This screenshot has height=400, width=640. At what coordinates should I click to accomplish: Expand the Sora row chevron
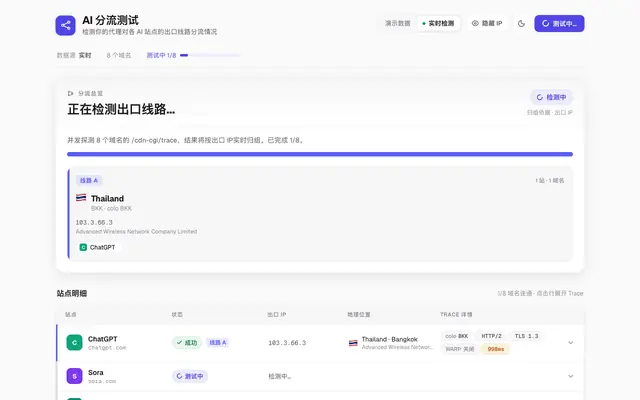click(x=571, y=376)
